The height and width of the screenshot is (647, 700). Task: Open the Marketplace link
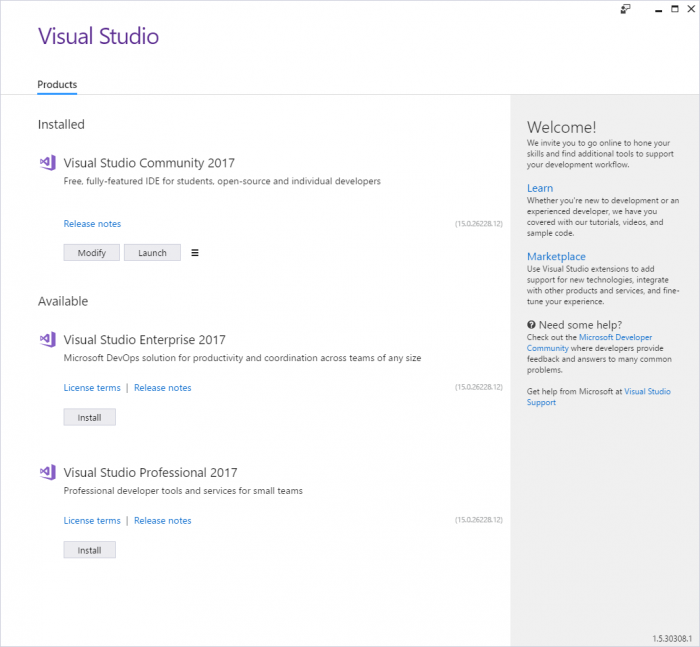(x=556, y=256)
